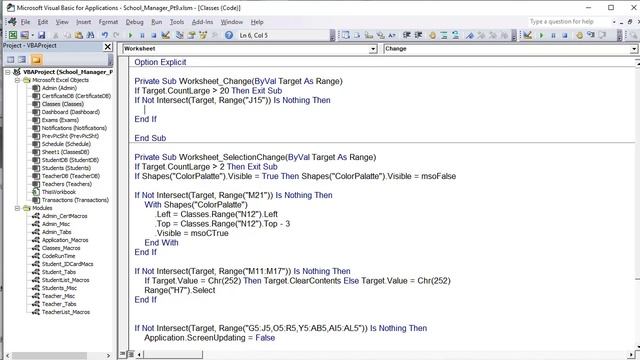Click the Cut scissors icon
Screen dimensions: 640x360
pos(56,36)
